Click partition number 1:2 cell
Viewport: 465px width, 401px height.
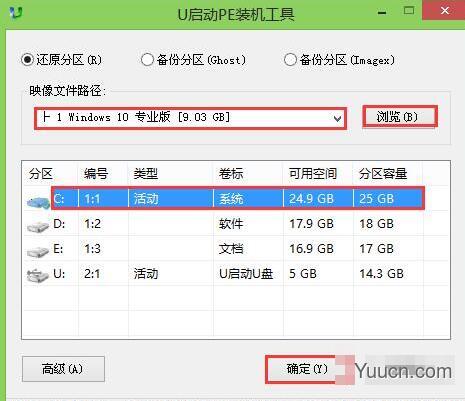click(x=92, y=224)
